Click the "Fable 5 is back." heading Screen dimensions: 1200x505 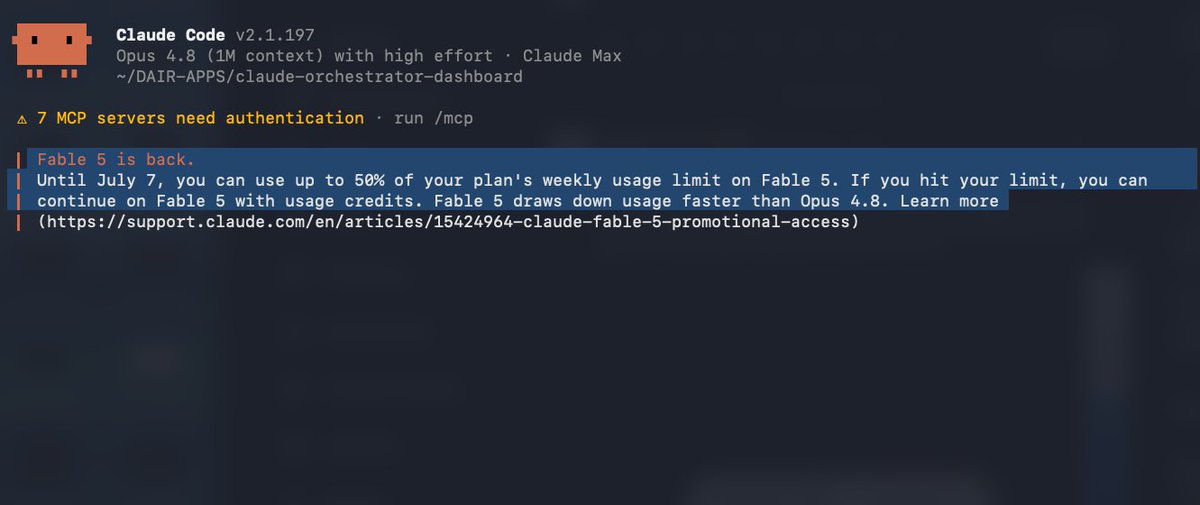point(116,160)
